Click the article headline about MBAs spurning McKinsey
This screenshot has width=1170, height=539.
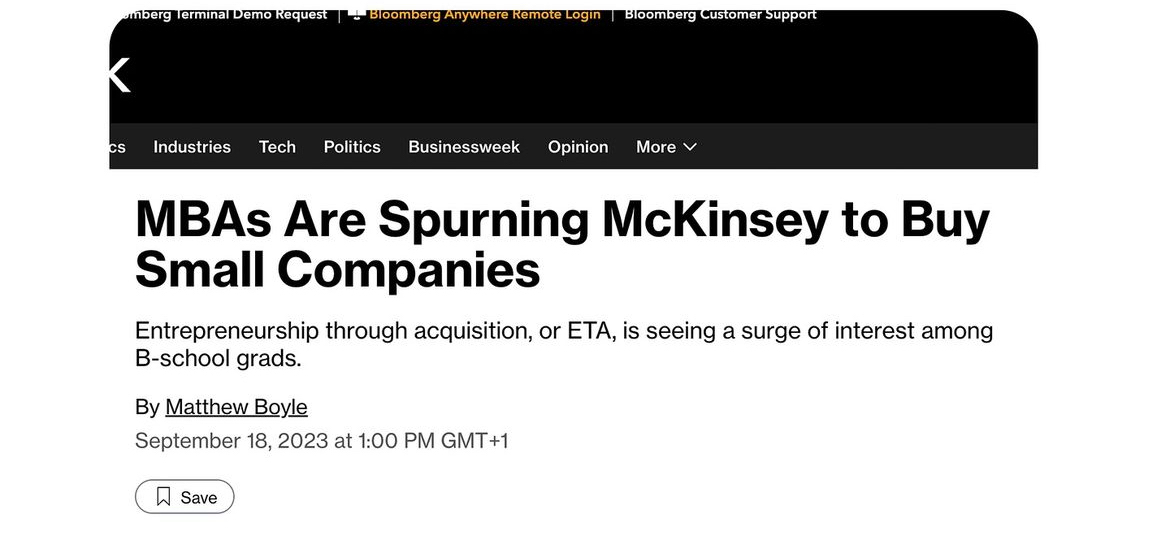tap(562, 244)
